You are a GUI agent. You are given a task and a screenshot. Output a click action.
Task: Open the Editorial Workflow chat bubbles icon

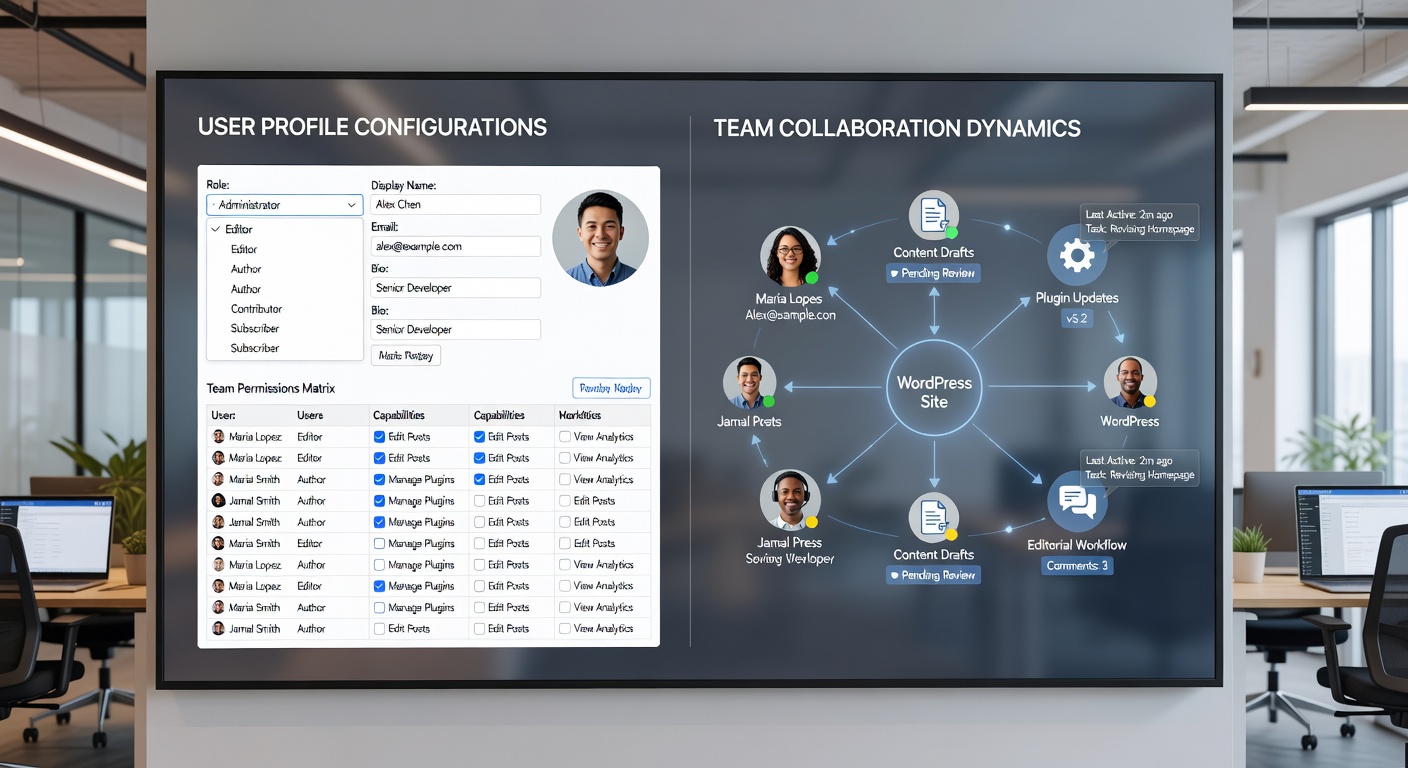pyautogui.click(x=1077, y=501)
